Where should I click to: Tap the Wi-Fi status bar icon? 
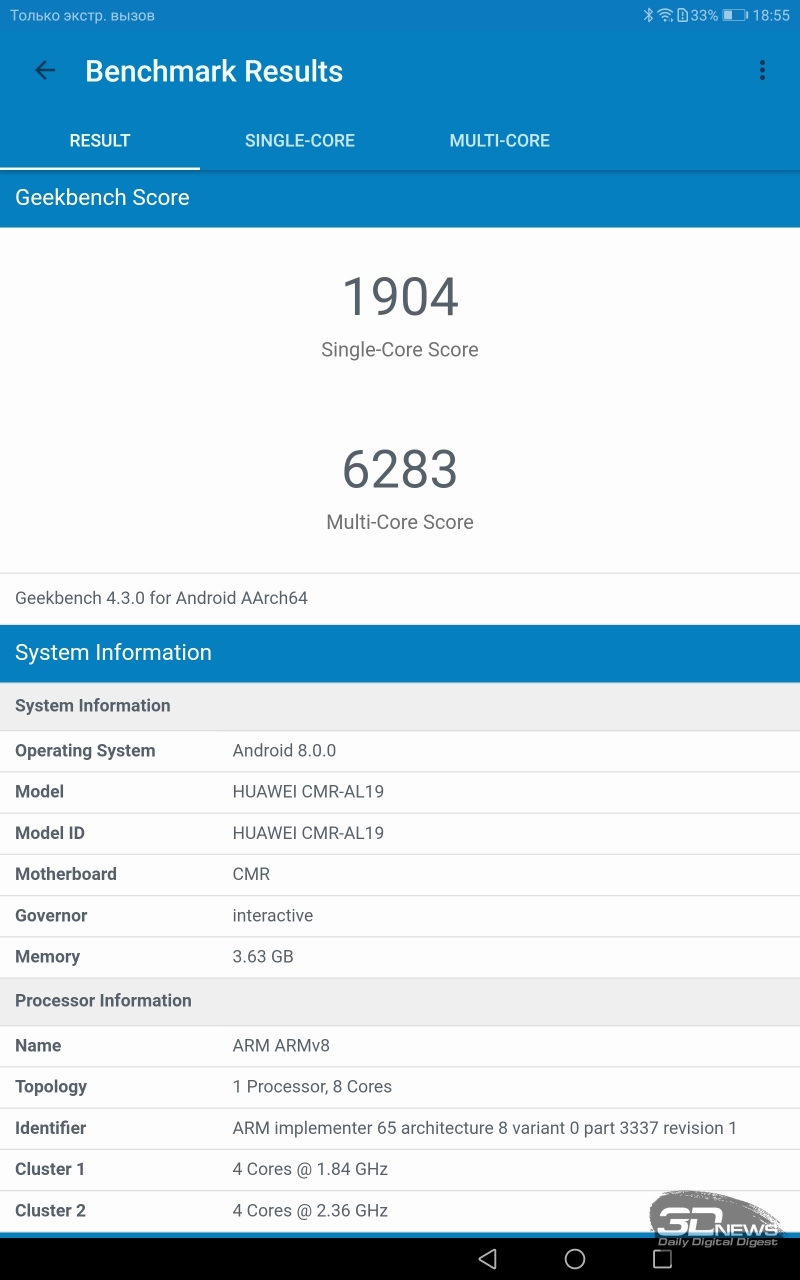click(665, 15)
